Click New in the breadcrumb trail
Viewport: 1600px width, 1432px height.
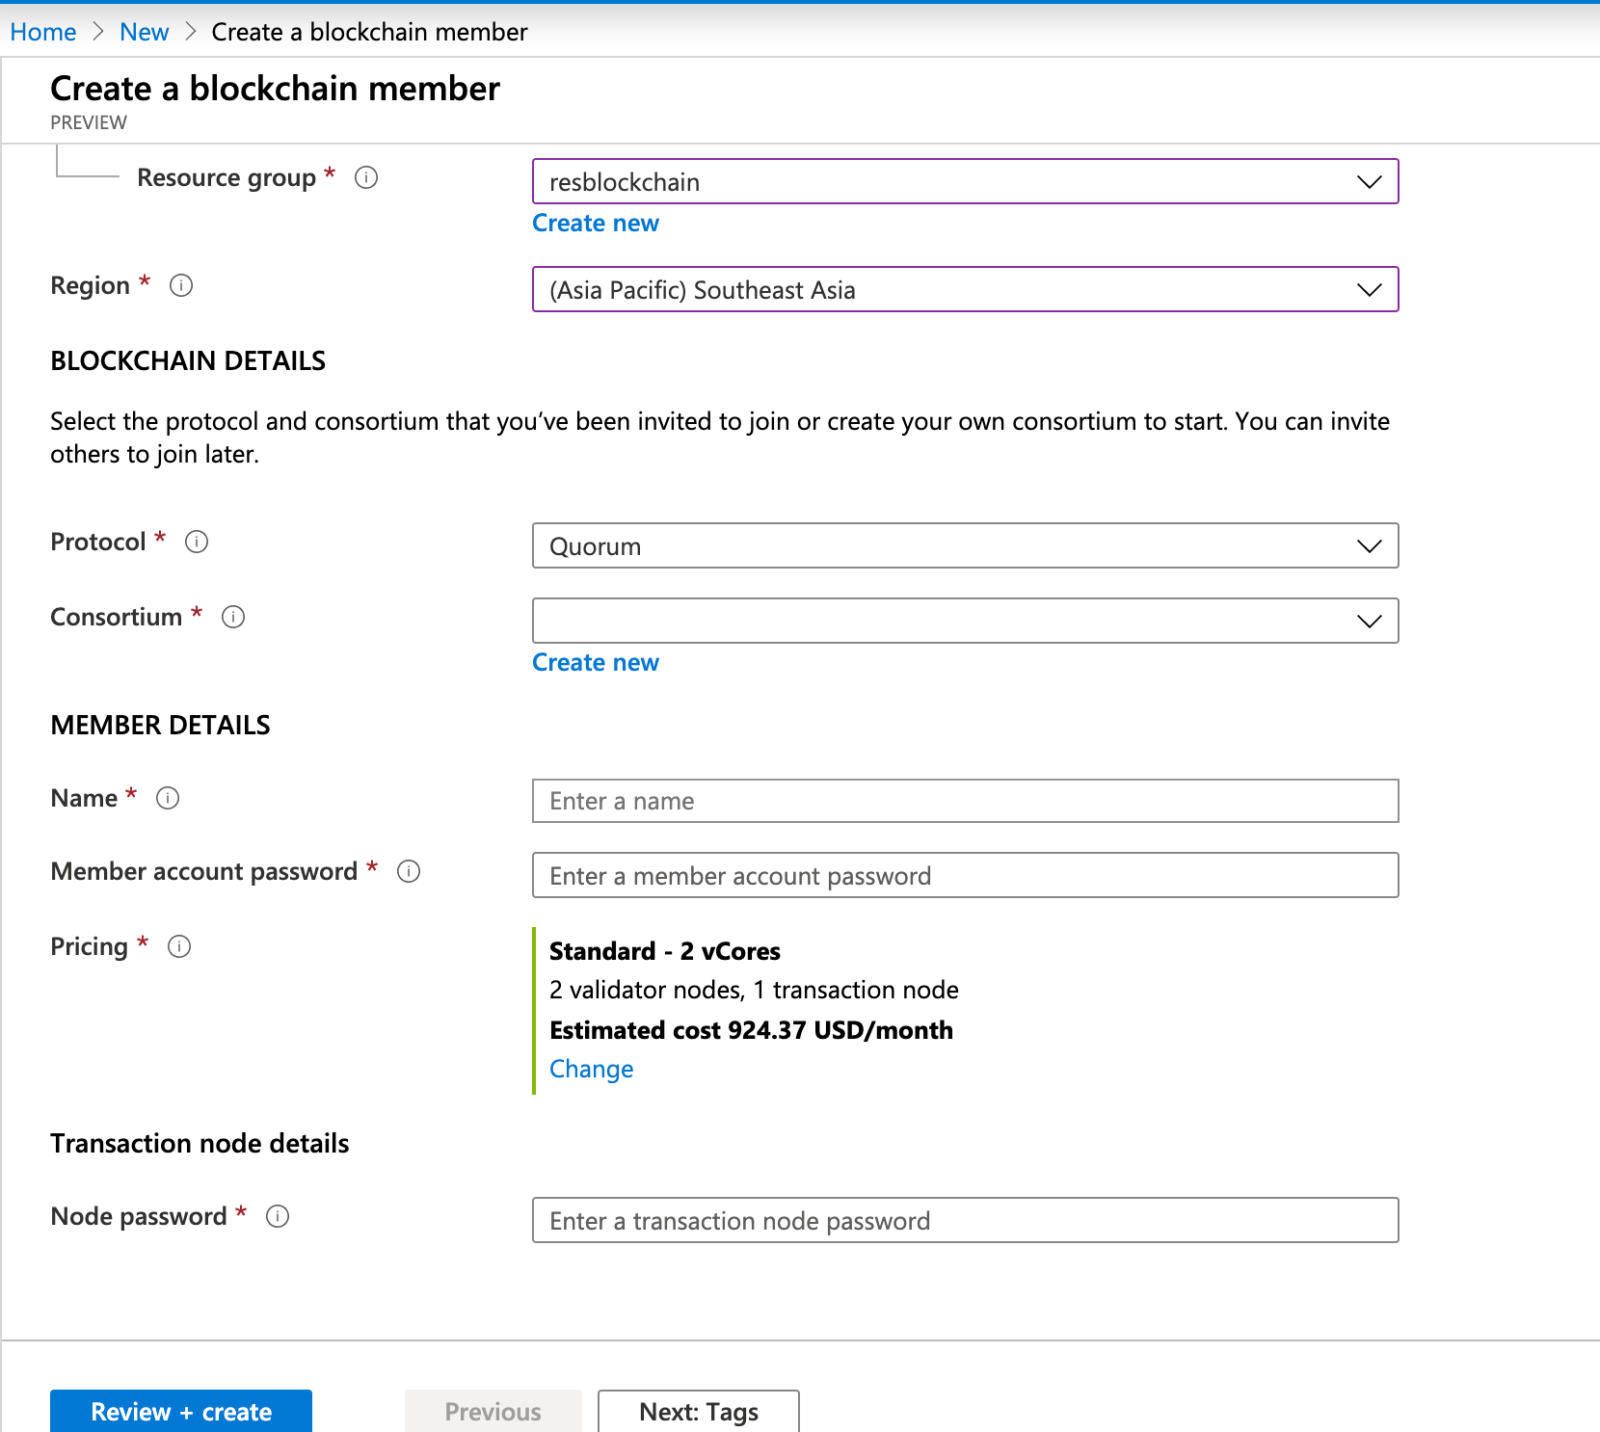[143, 31]
